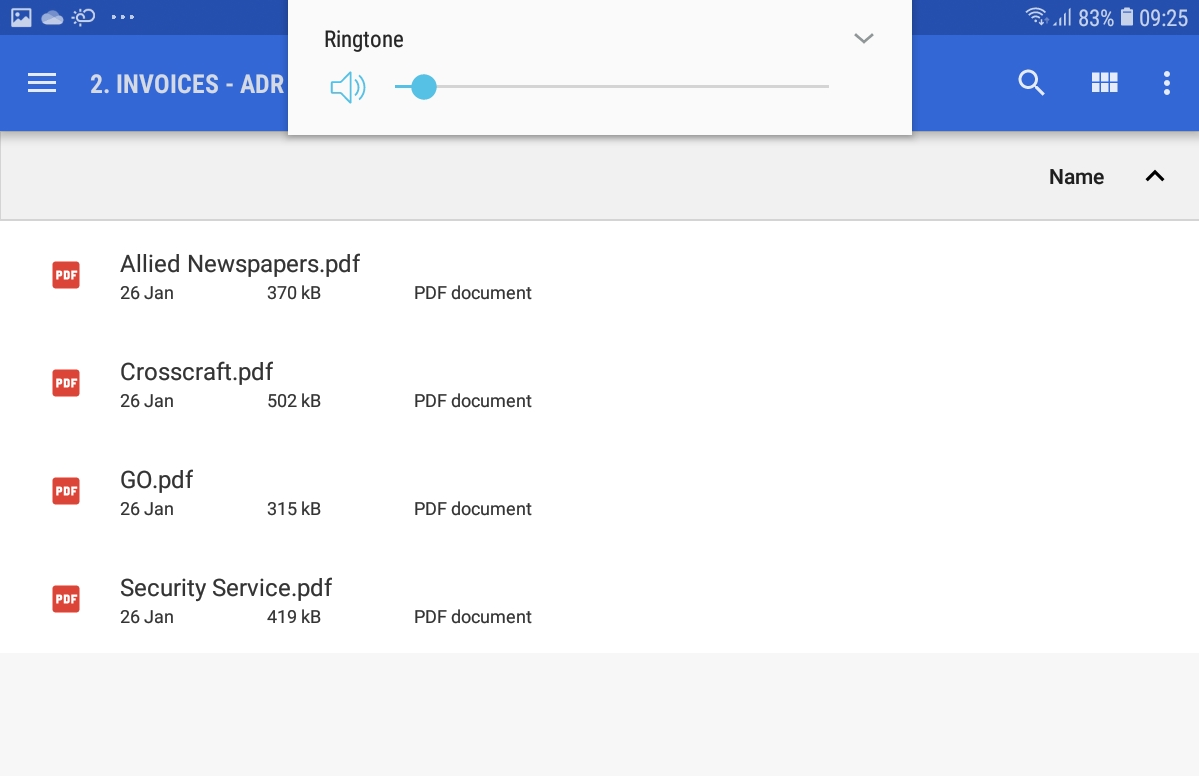Tap PDF icon beside Security Service.pdf
This screenshot has width=1199, height=776.
[x=66, y=599]
